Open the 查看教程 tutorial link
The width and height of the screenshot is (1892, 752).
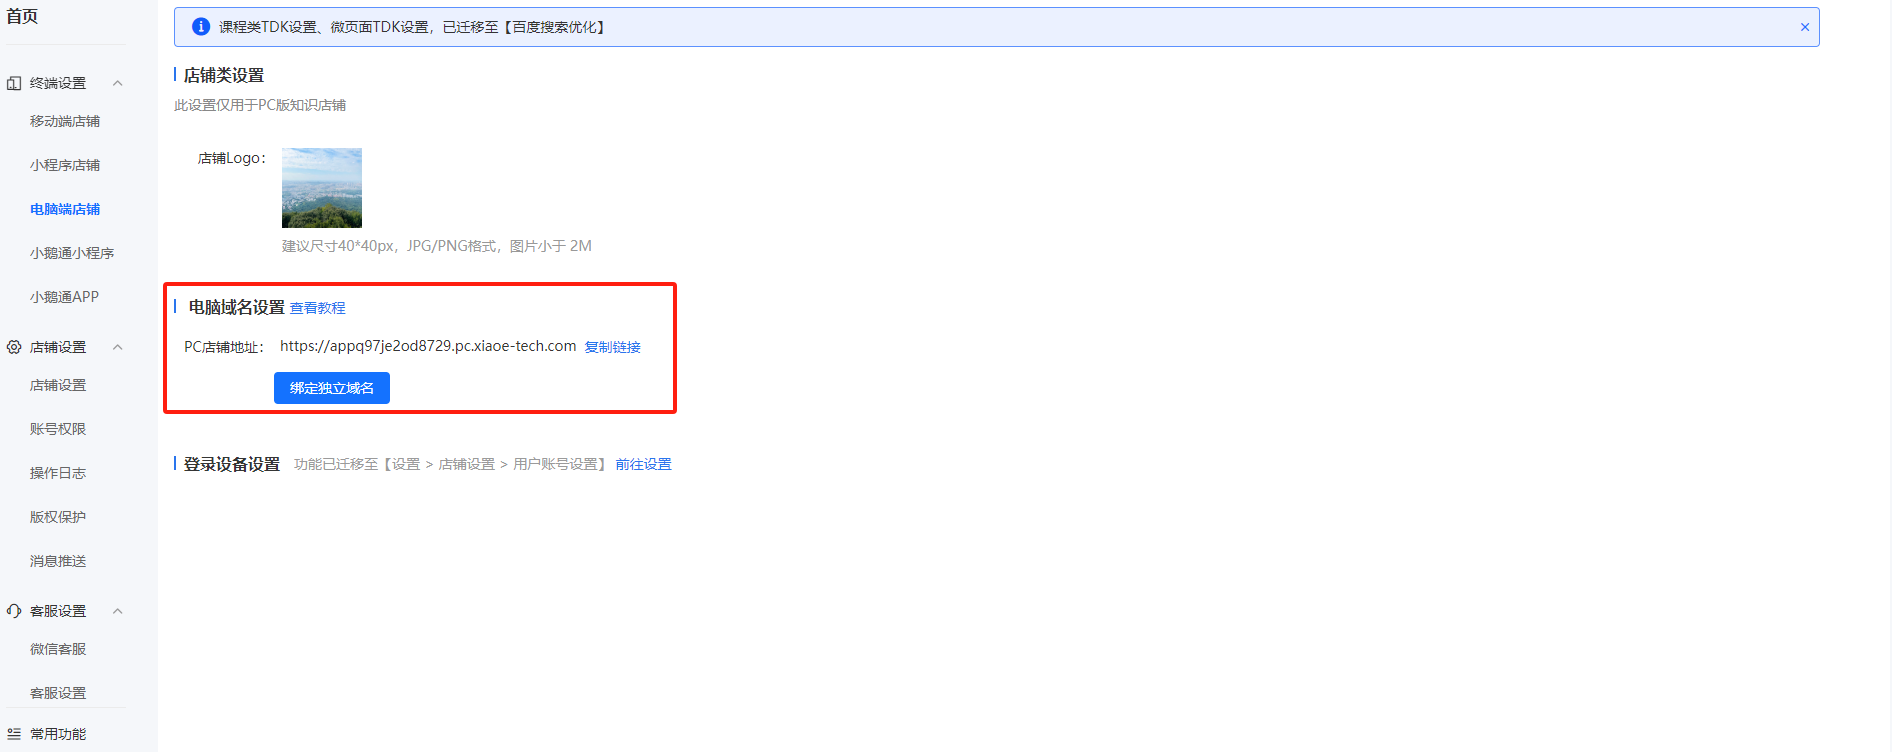318,308
